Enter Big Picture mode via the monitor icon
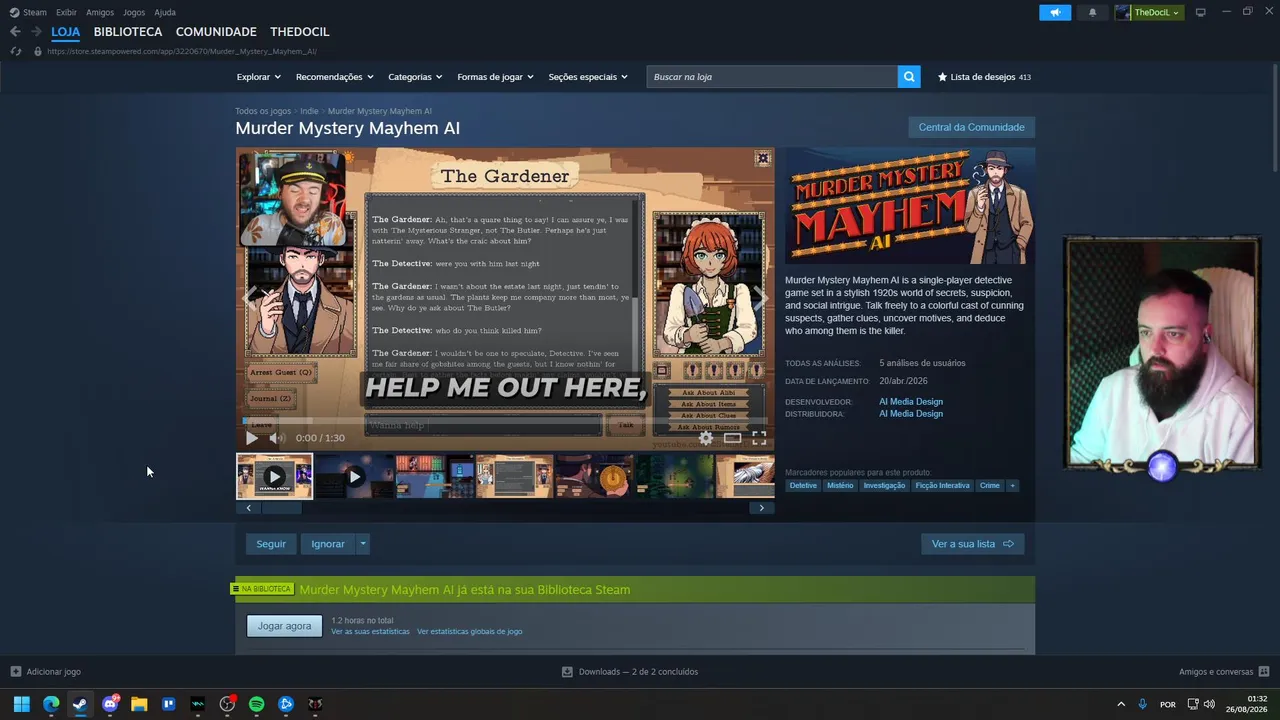Viewport: 1280px width, 720px height. [1201, 12]
